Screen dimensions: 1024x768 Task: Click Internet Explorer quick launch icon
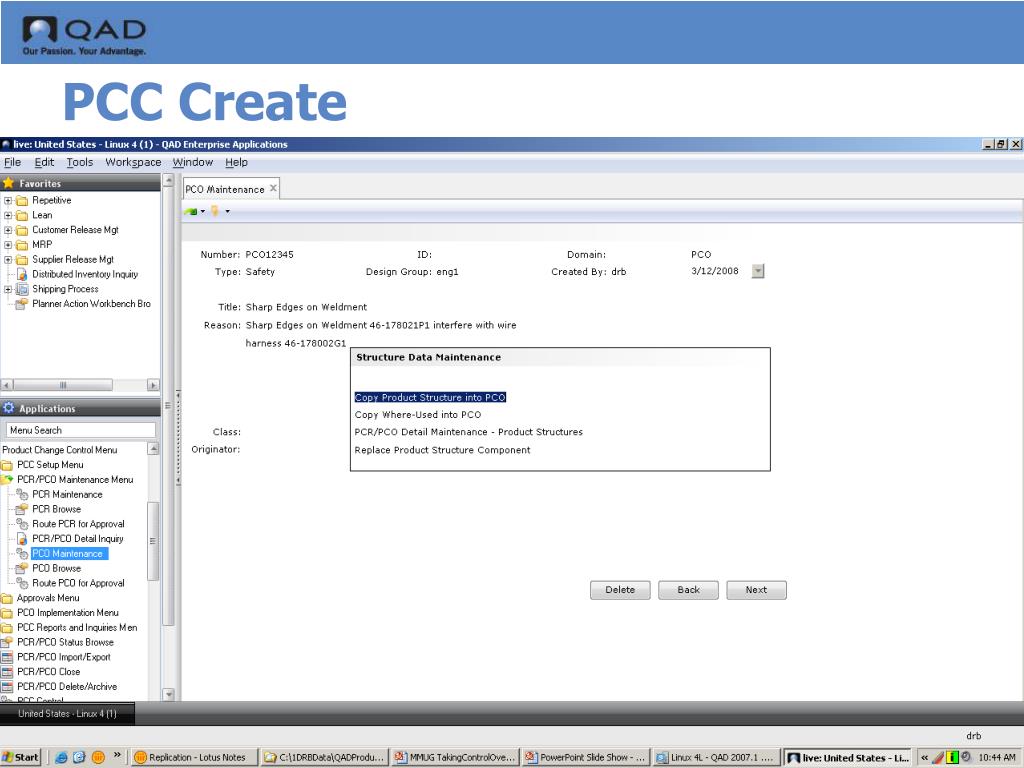[61, 758]
